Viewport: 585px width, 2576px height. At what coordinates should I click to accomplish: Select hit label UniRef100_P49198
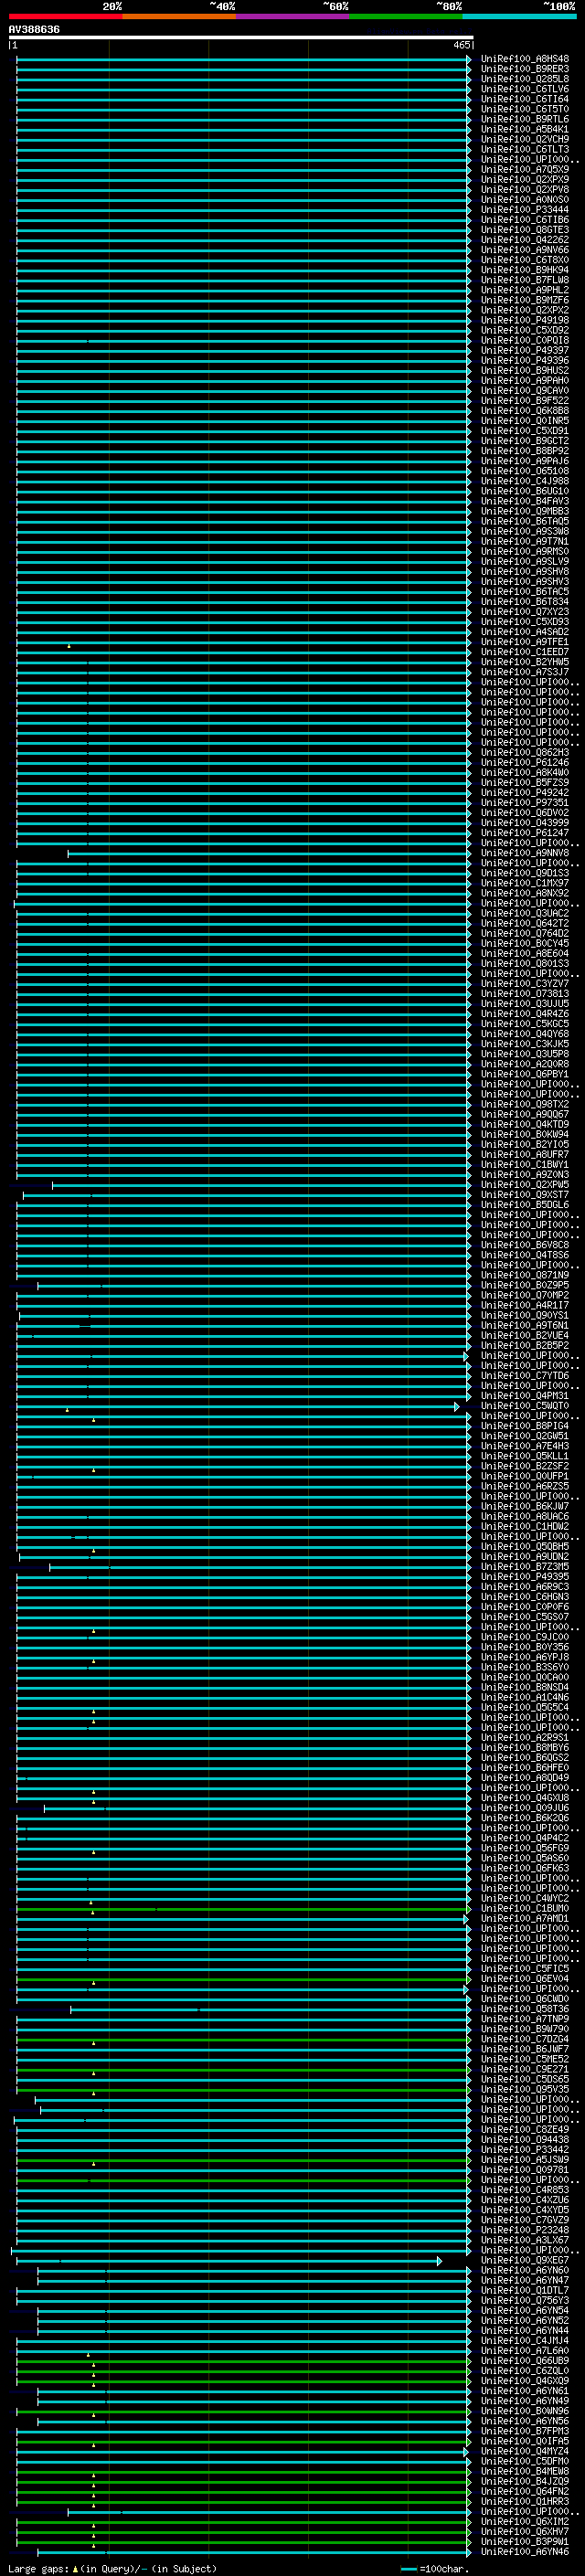click(525, 321)
